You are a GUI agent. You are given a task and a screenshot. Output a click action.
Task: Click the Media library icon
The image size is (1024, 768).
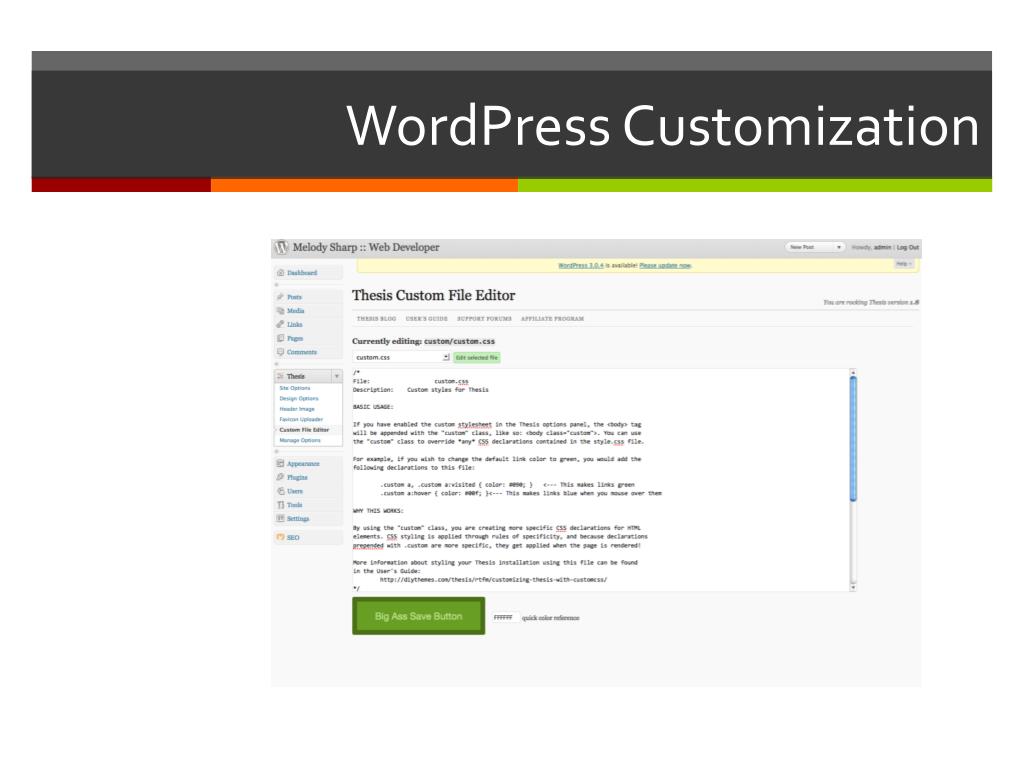[280, 311]
